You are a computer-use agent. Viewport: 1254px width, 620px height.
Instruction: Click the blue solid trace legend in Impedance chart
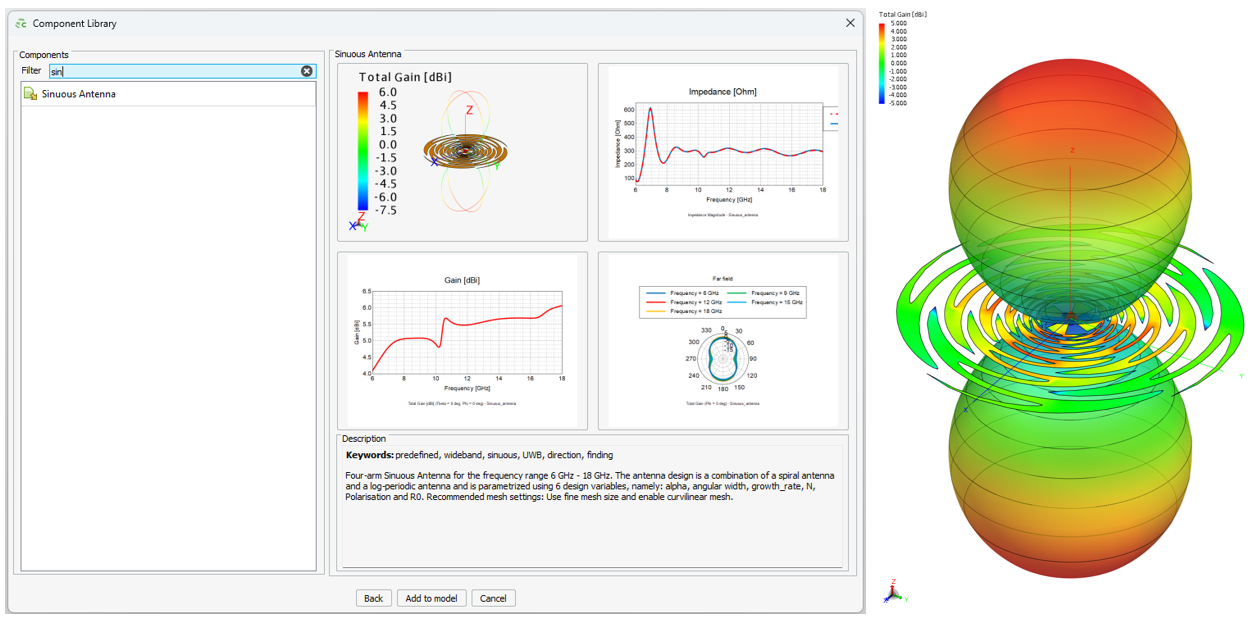[834, 124]
